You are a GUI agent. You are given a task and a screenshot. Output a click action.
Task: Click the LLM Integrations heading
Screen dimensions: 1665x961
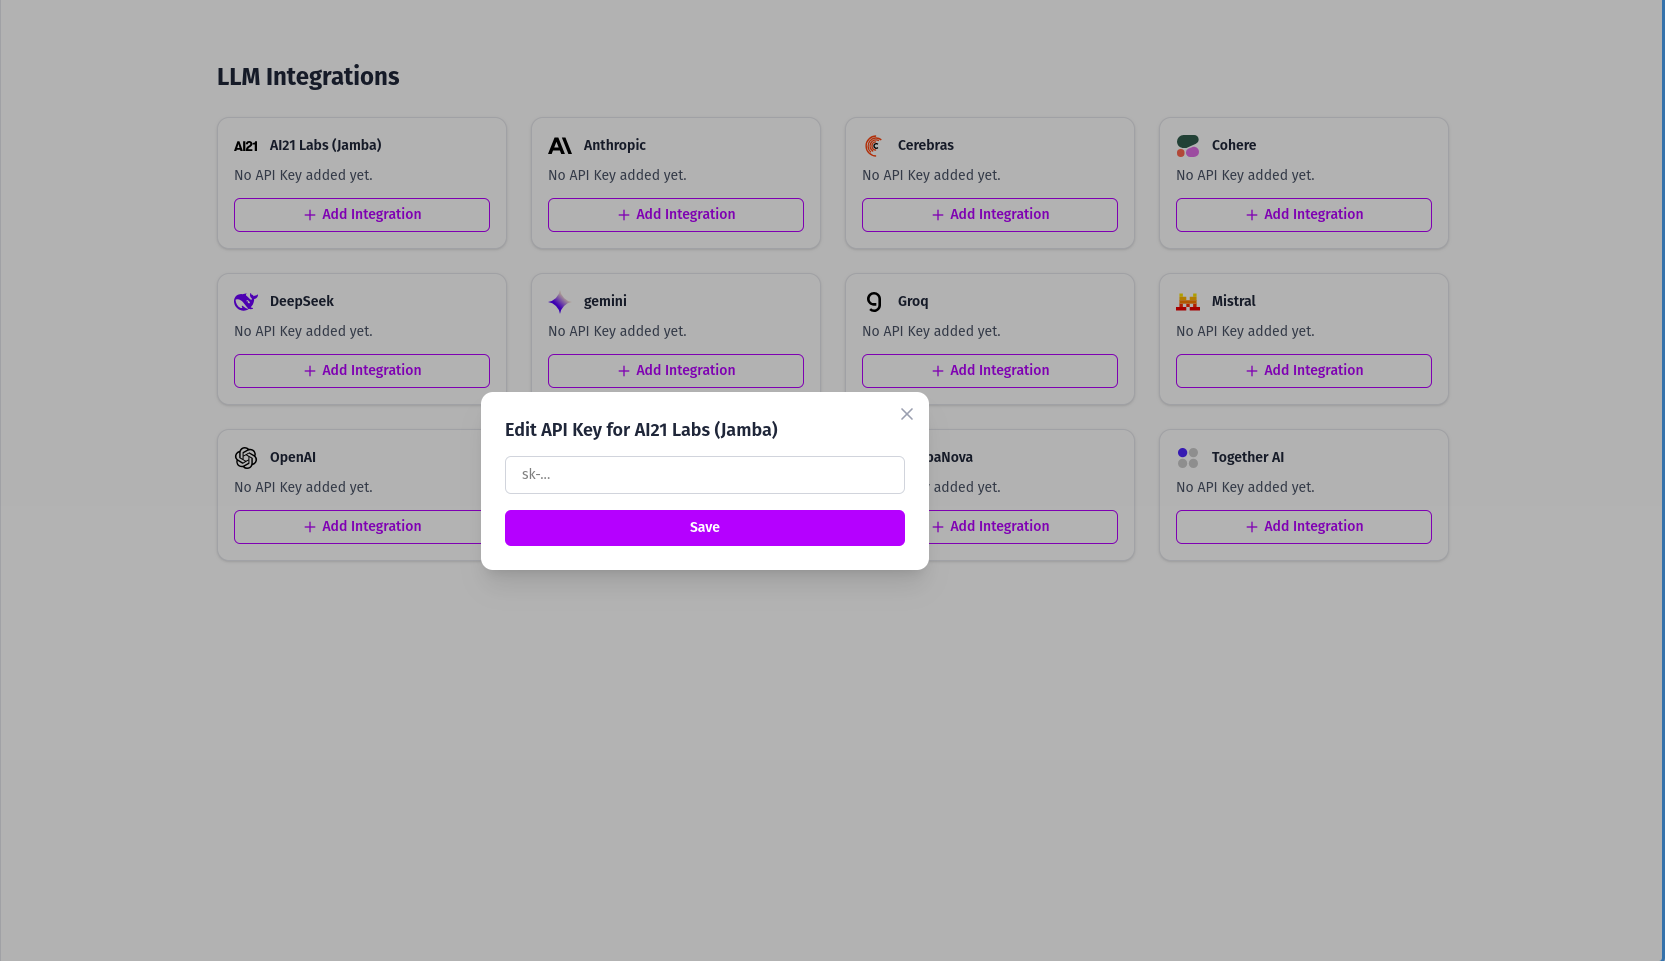(x=308, y=76)
